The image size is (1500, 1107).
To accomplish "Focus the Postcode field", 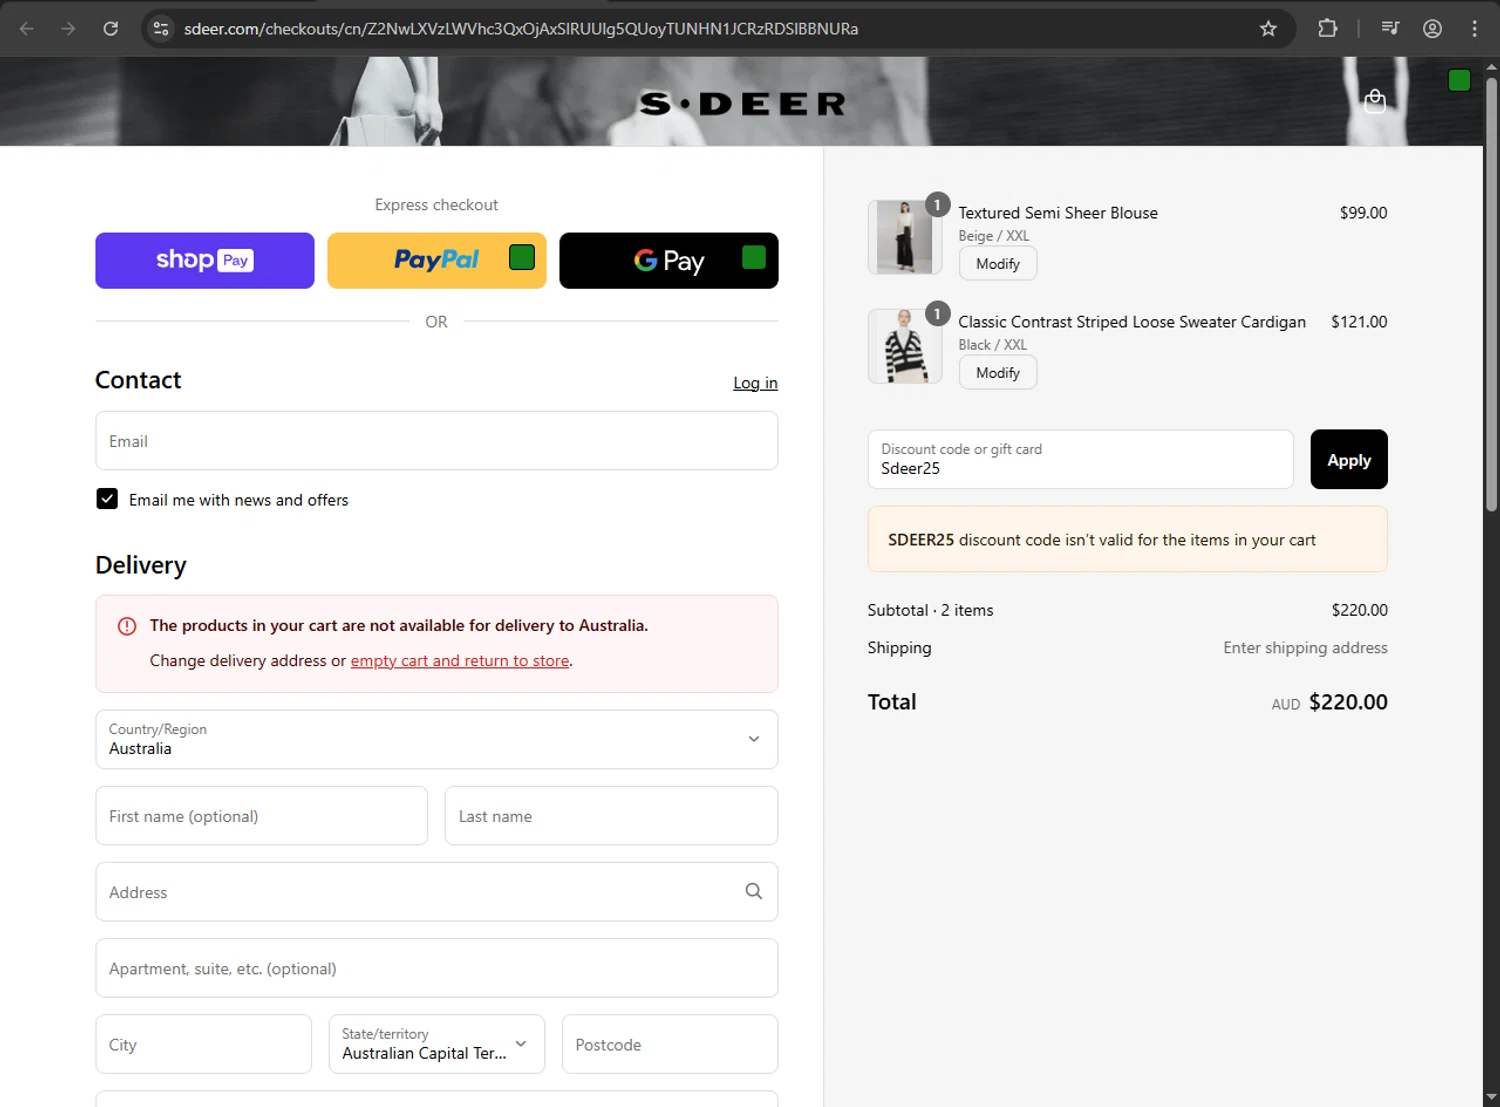I will [x=670, y=1044].
